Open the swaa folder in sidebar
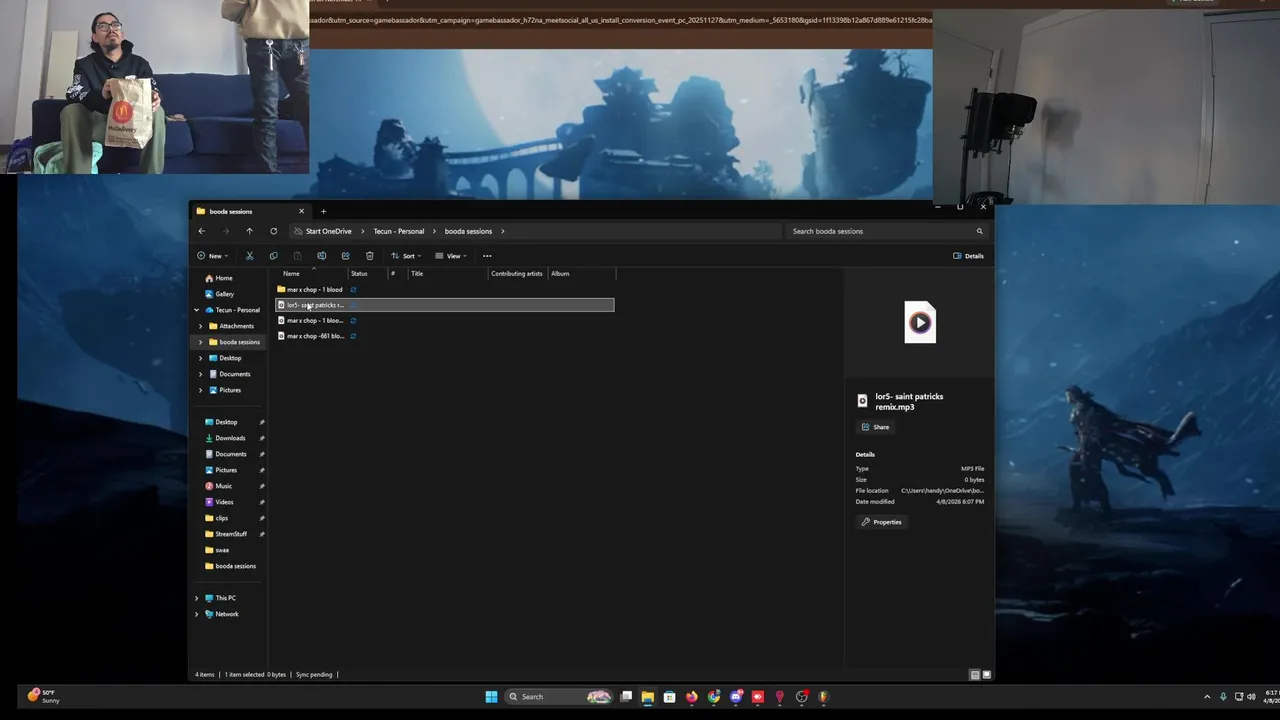1280x720 pixels. point(222,550)
